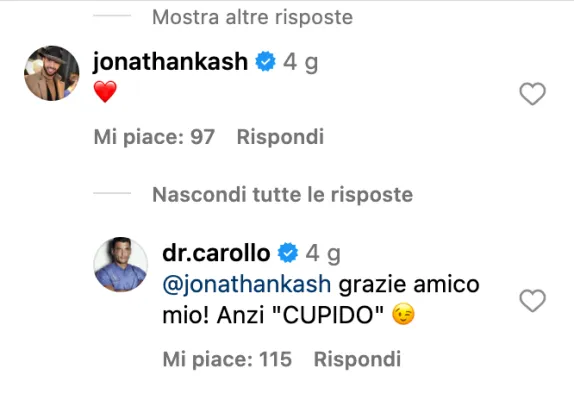The image size is (574, 400).
Task: Reply to dr.carollo's comment using Rispondi
Action: pos(357,359)
